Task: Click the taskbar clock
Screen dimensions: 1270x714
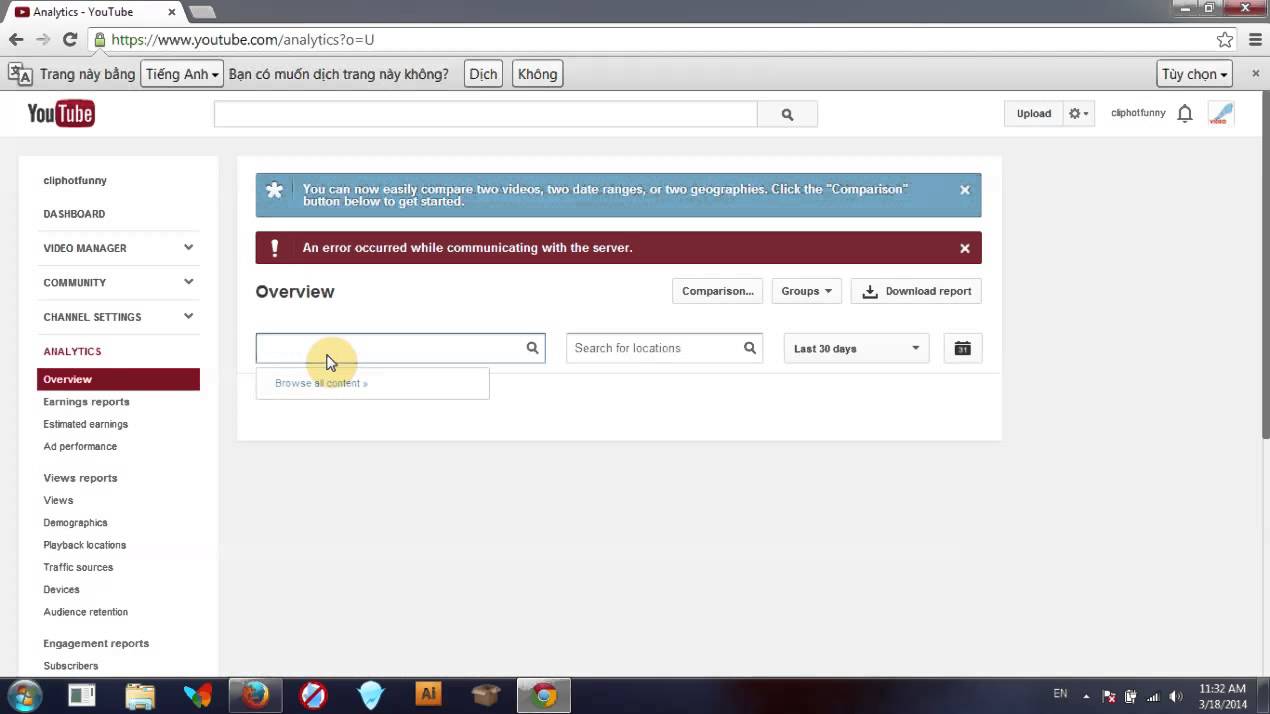Action: coord(1222,696)
